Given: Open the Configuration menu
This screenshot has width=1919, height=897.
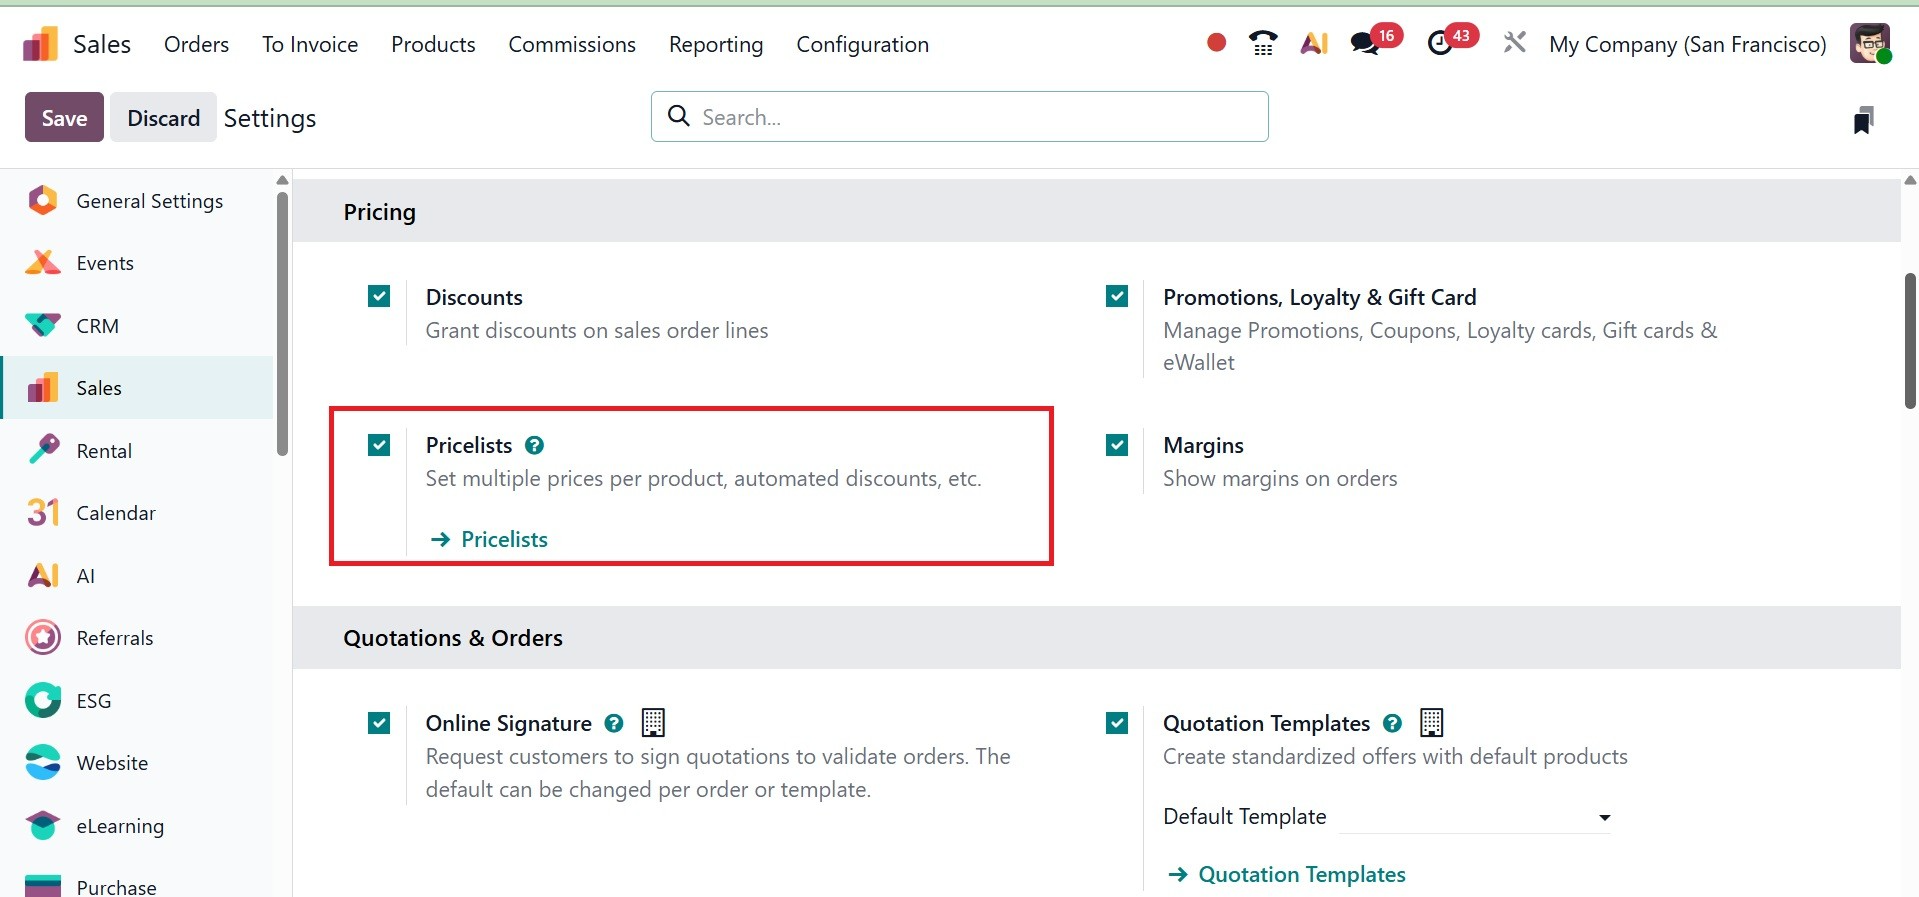Looking at the screenshot, I should tap(862, 44).
